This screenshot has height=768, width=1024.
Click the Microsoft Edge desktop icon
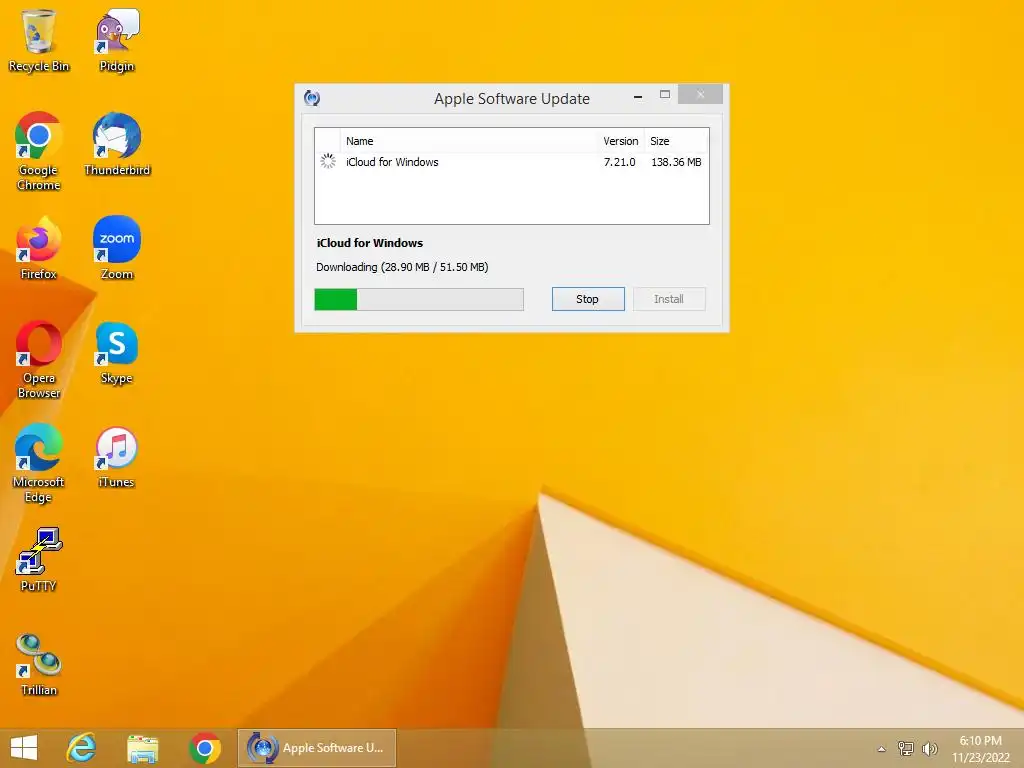pos(39,463)
